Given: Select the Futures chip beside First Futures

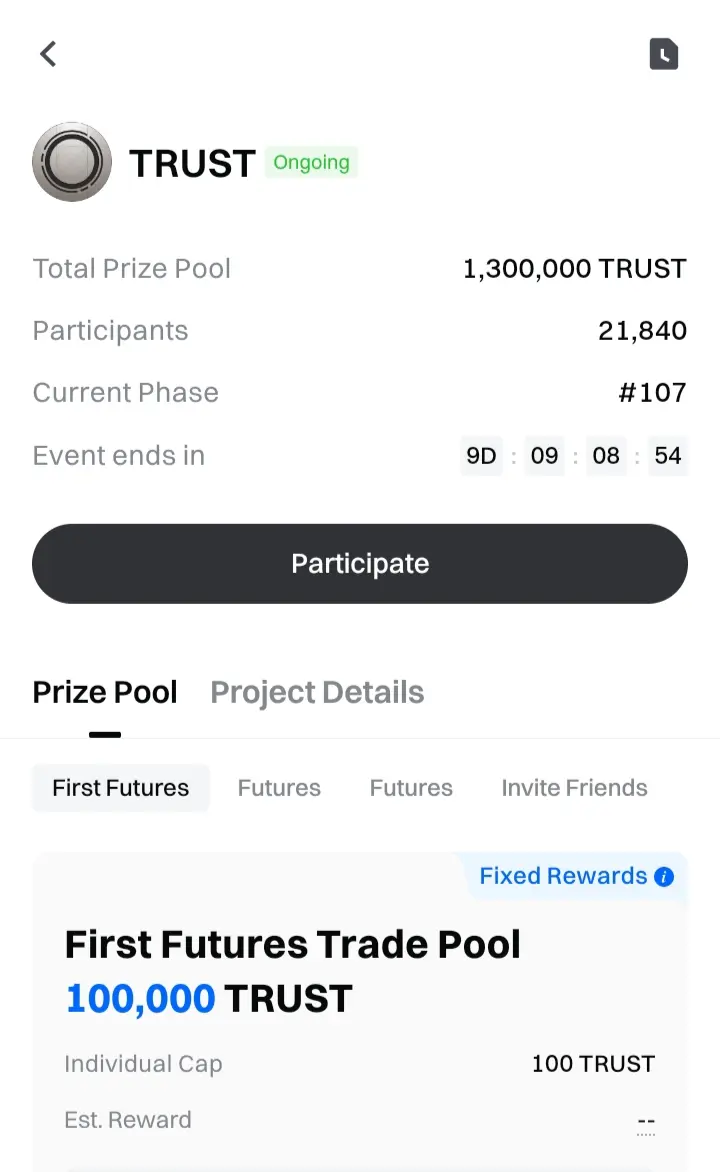Looking at the screenshot, I should click(x=279, y=788).
